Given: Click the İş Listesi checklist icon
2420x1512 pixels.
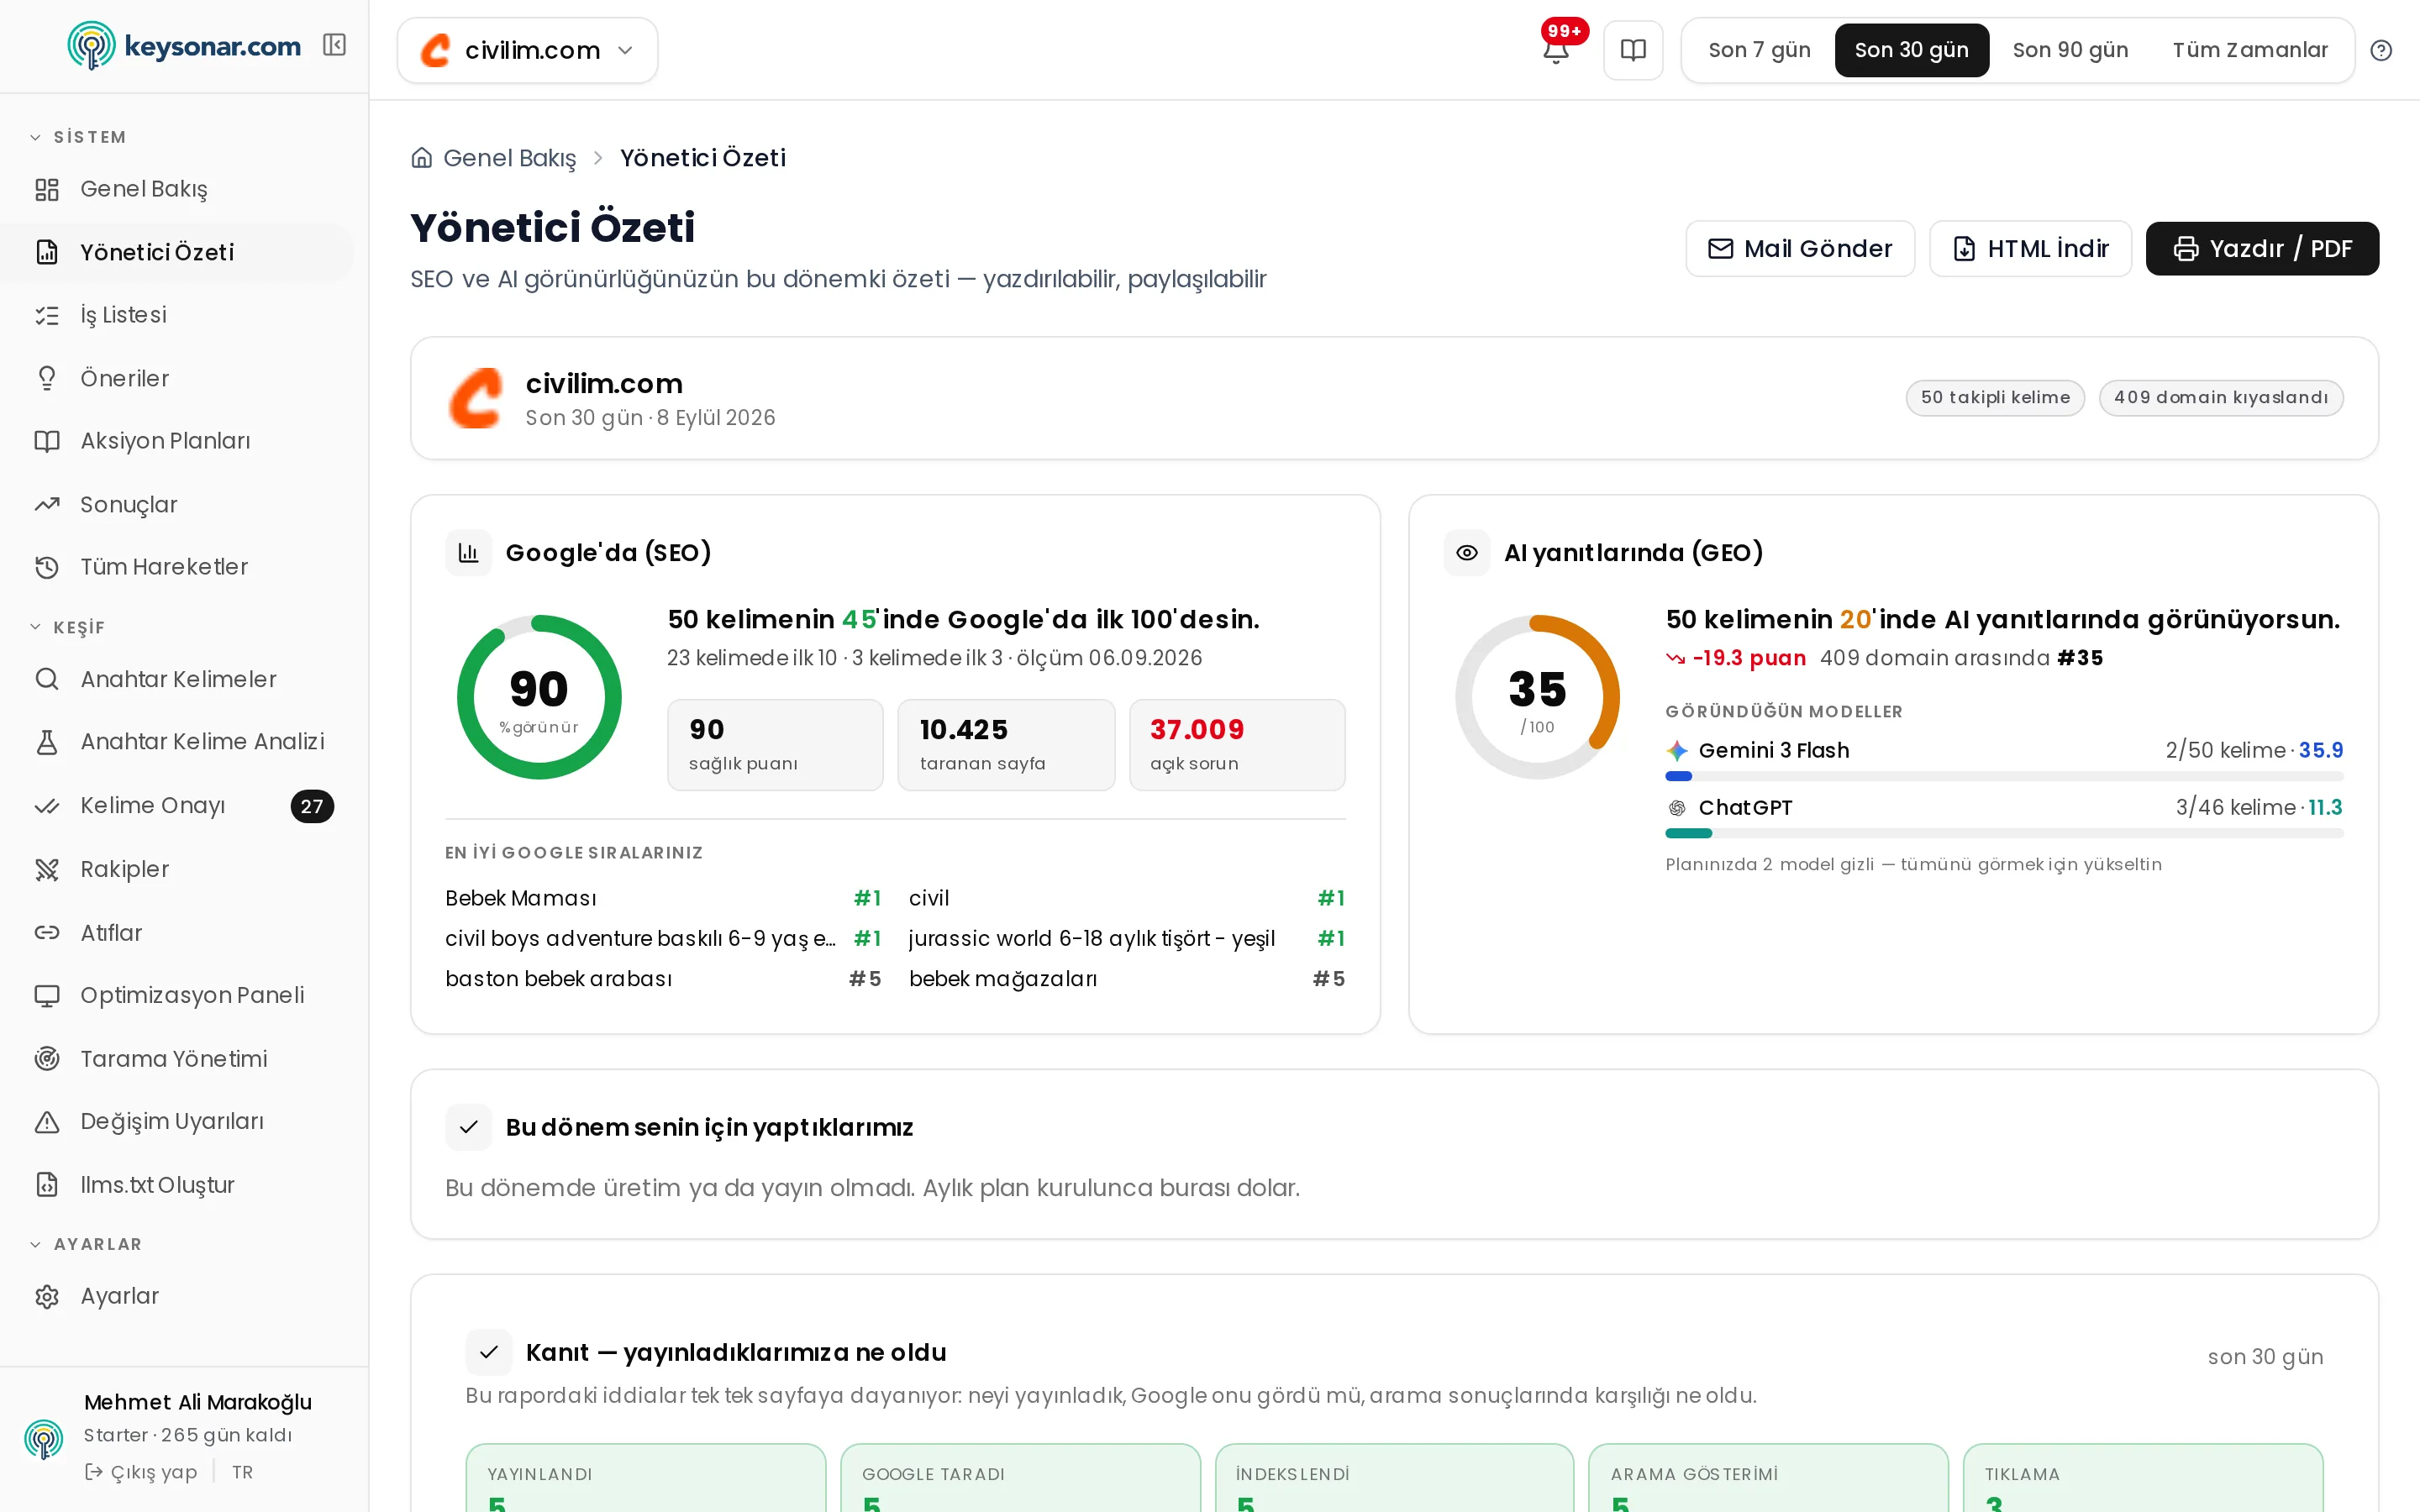Looking at the screenshot, I should pos(47,315).
